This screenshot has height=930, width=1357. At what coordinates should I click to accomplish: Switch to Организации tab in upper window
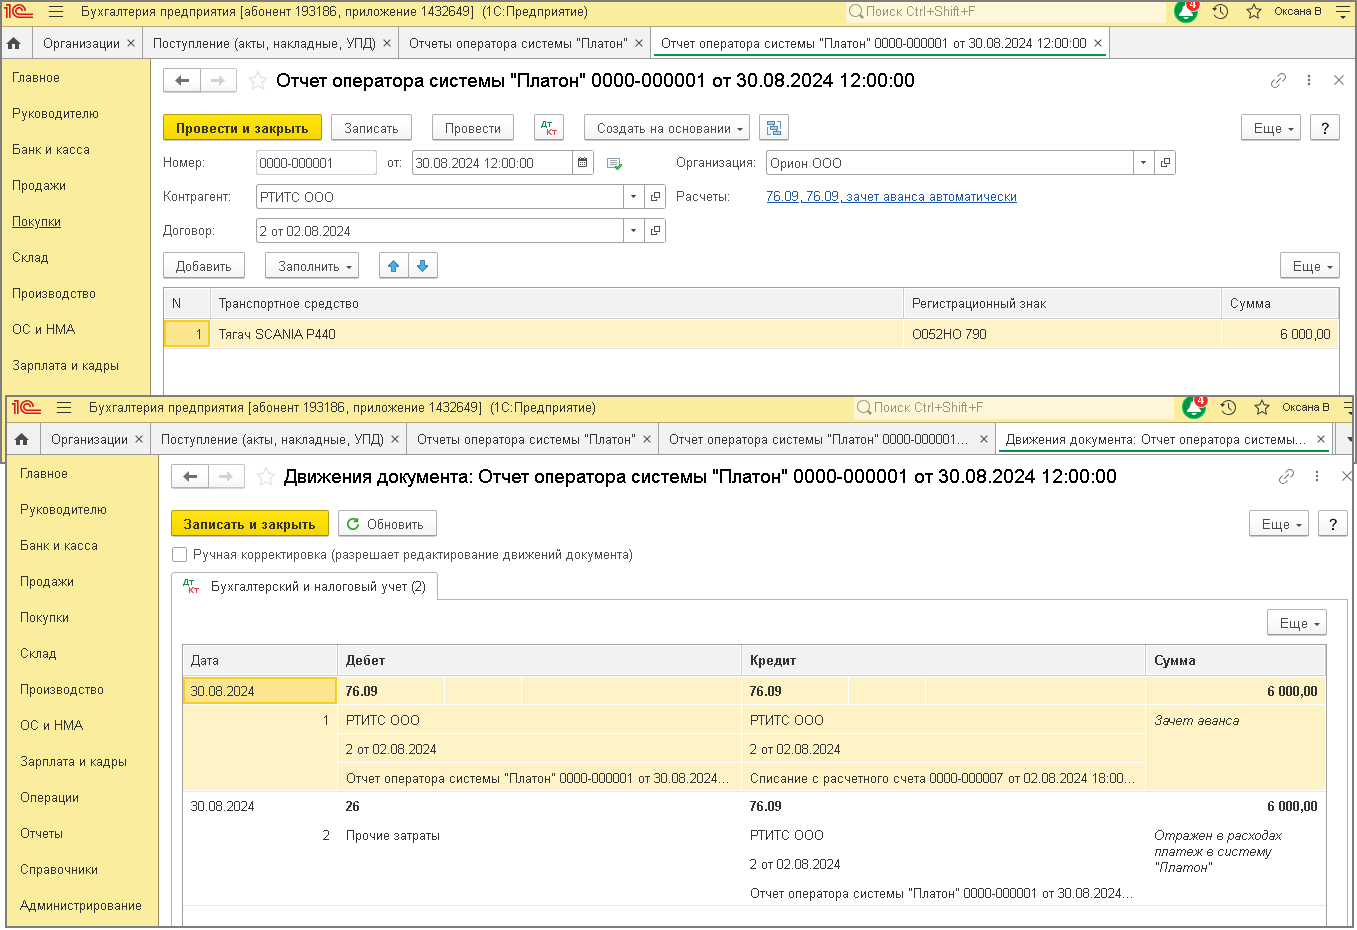pos(81,43)
